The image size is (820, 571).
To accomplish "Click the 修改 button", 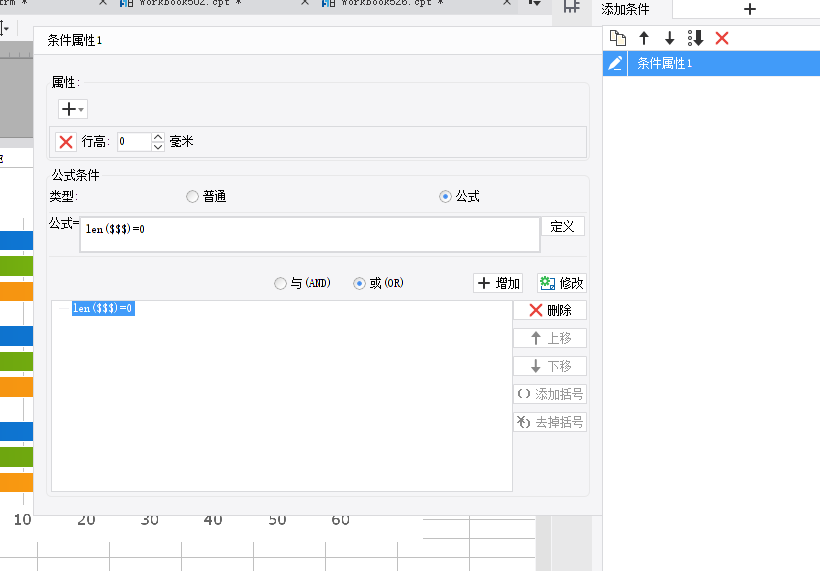I will 562,283.
